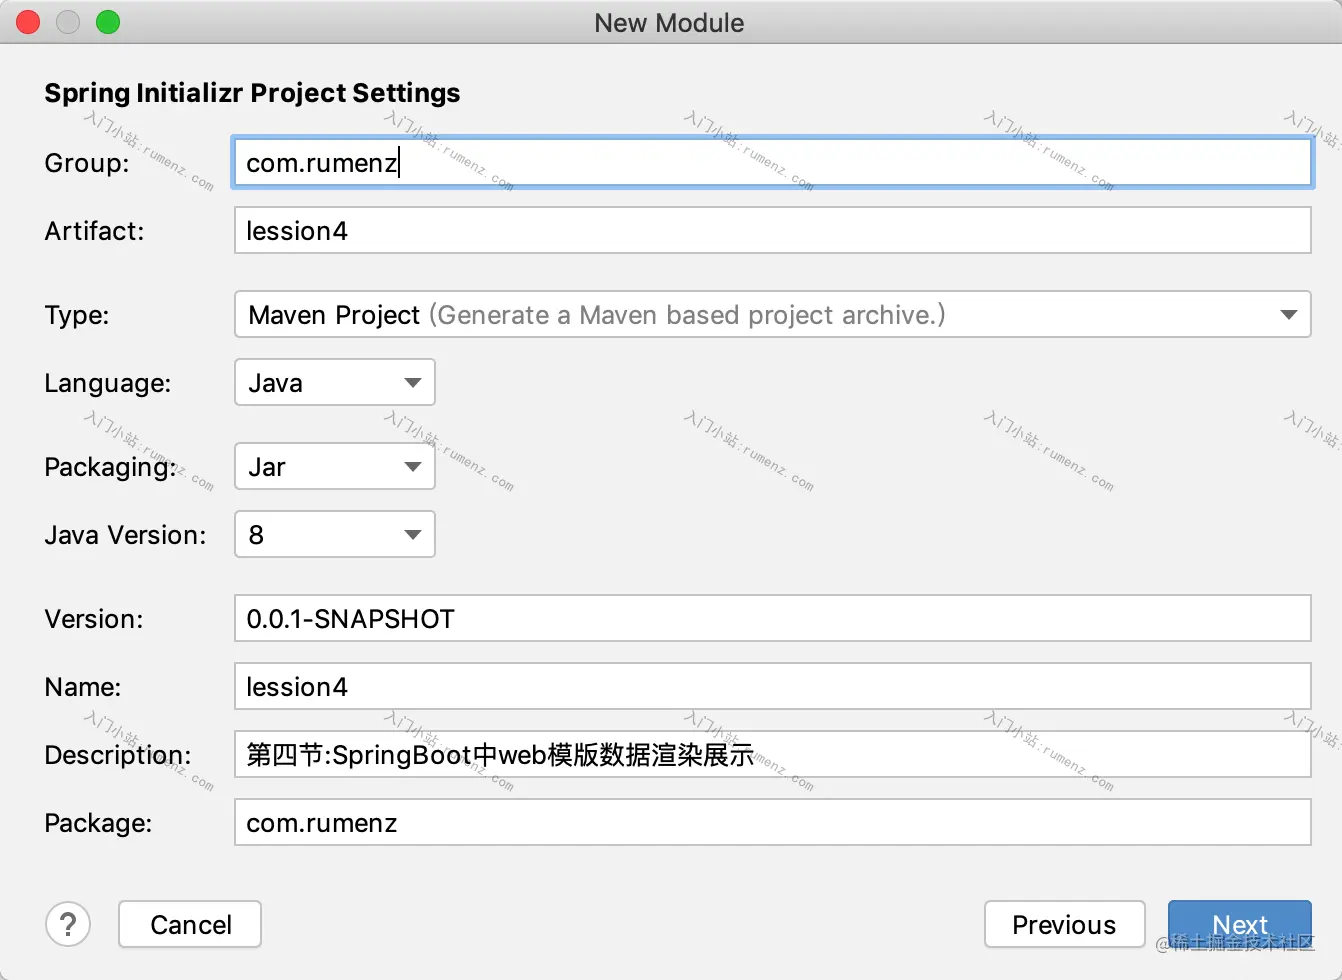Expand the Maven Project type dropdown

(772, 314)
